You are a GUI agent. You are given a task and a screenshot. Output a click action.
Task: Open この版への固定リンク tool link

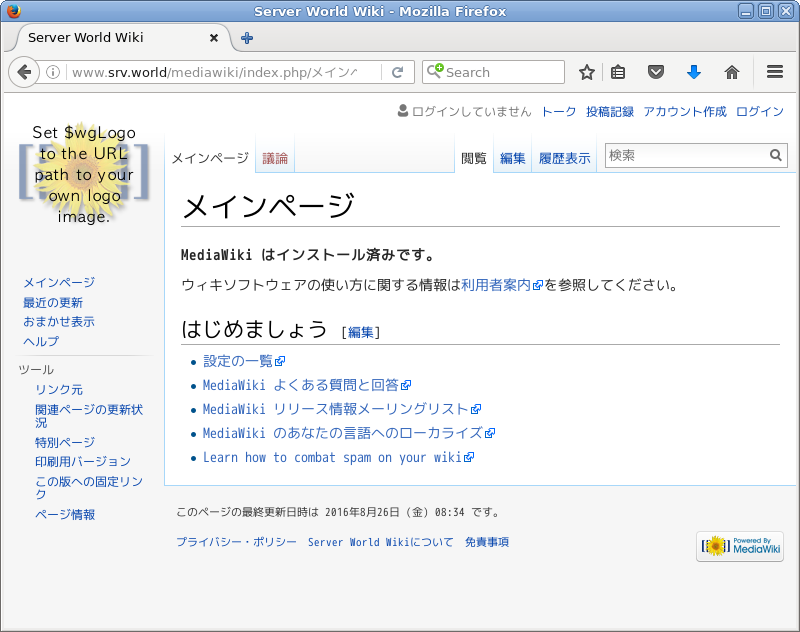[89, 487]
